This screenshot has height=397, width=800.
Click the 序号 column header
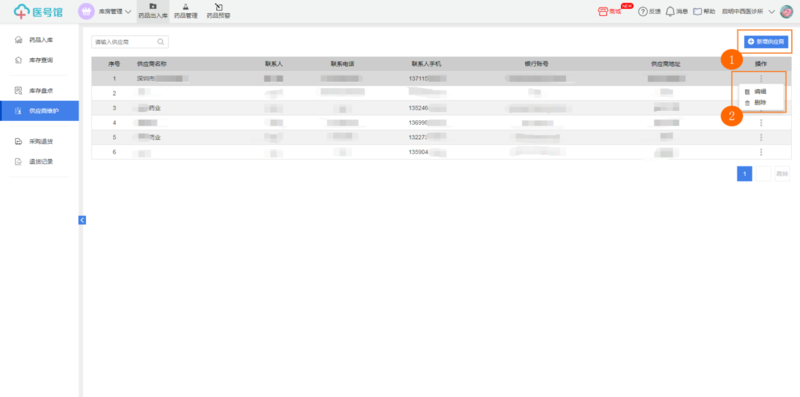pos(114,64)
